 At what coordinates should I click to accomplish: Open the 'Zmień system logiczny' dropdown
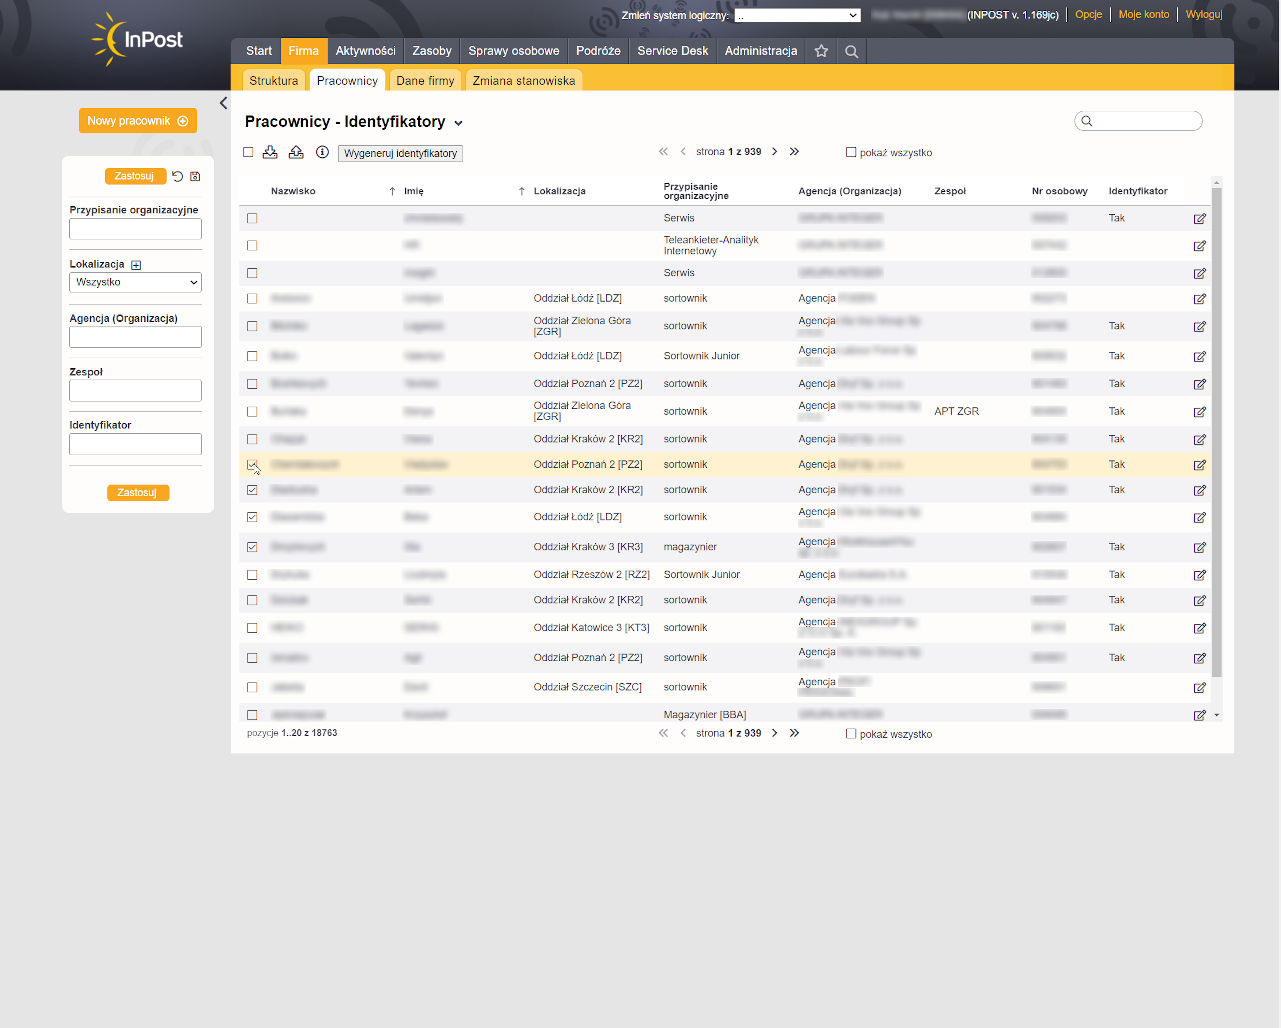tap(797, 15)
